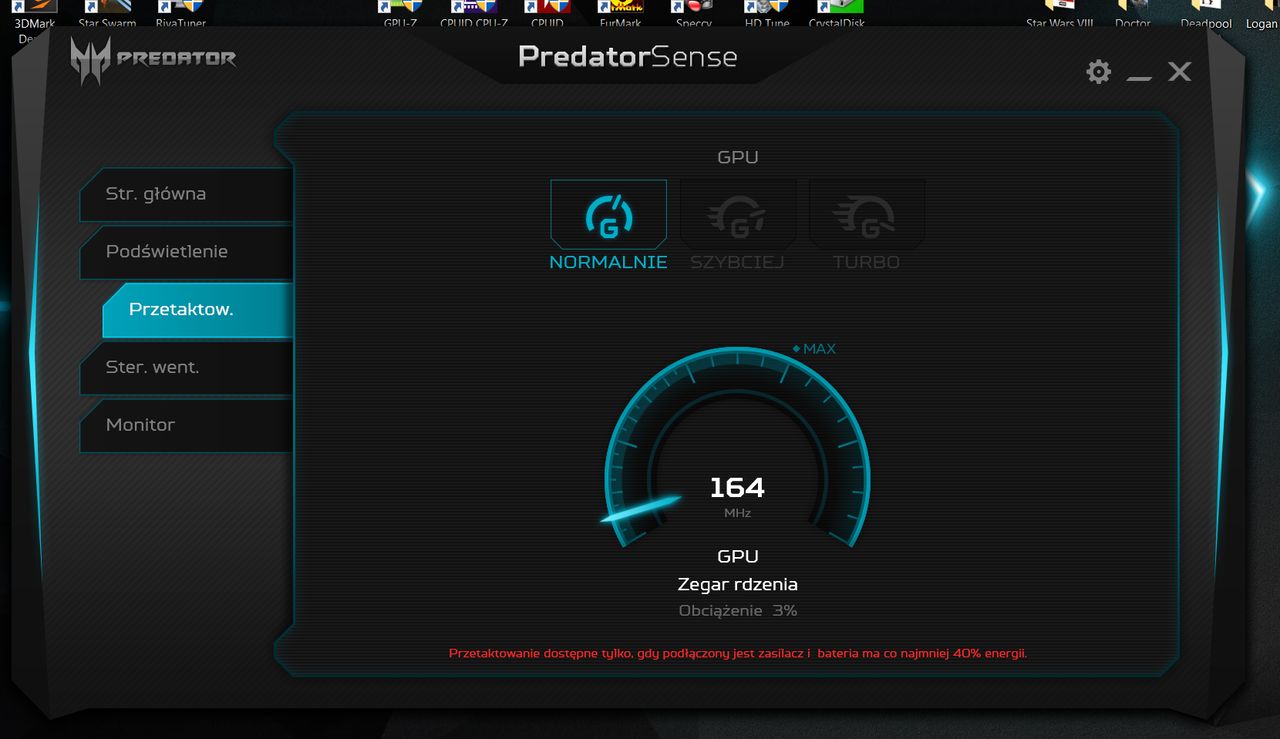1280x739 pixels.
Task: Select the SZYBCIEJ GPU overclock mode
Action: 738,214
